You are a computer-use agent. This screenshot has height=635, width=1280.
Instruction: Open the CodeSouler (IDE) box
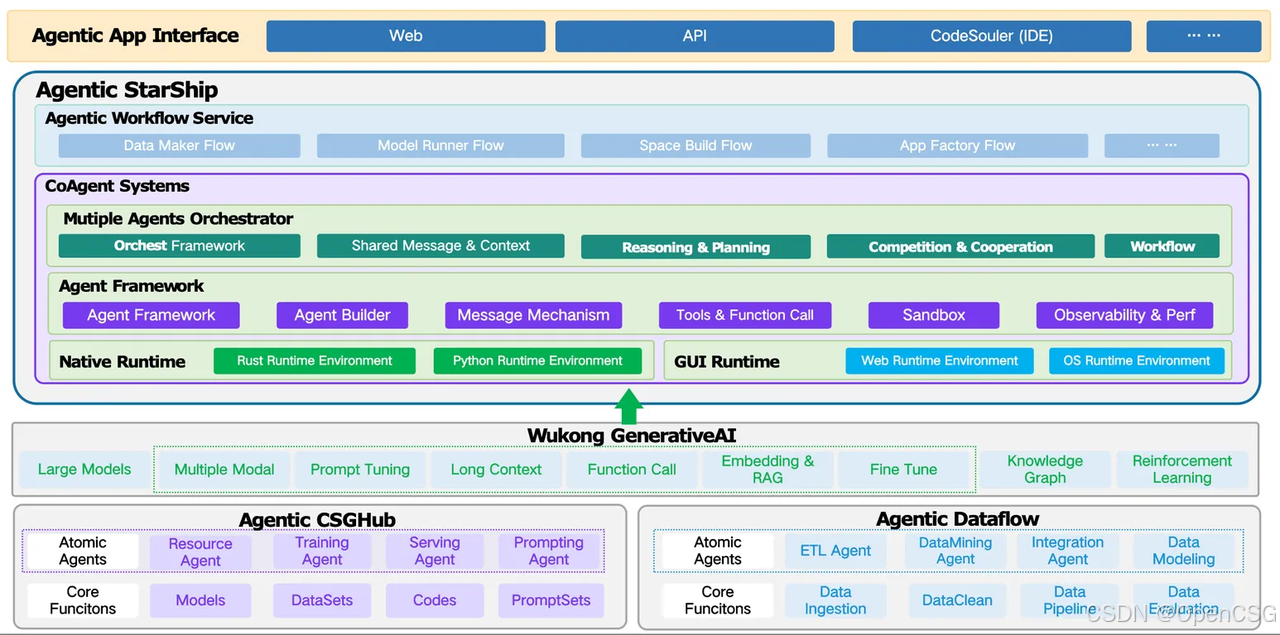tap(991, 36)
